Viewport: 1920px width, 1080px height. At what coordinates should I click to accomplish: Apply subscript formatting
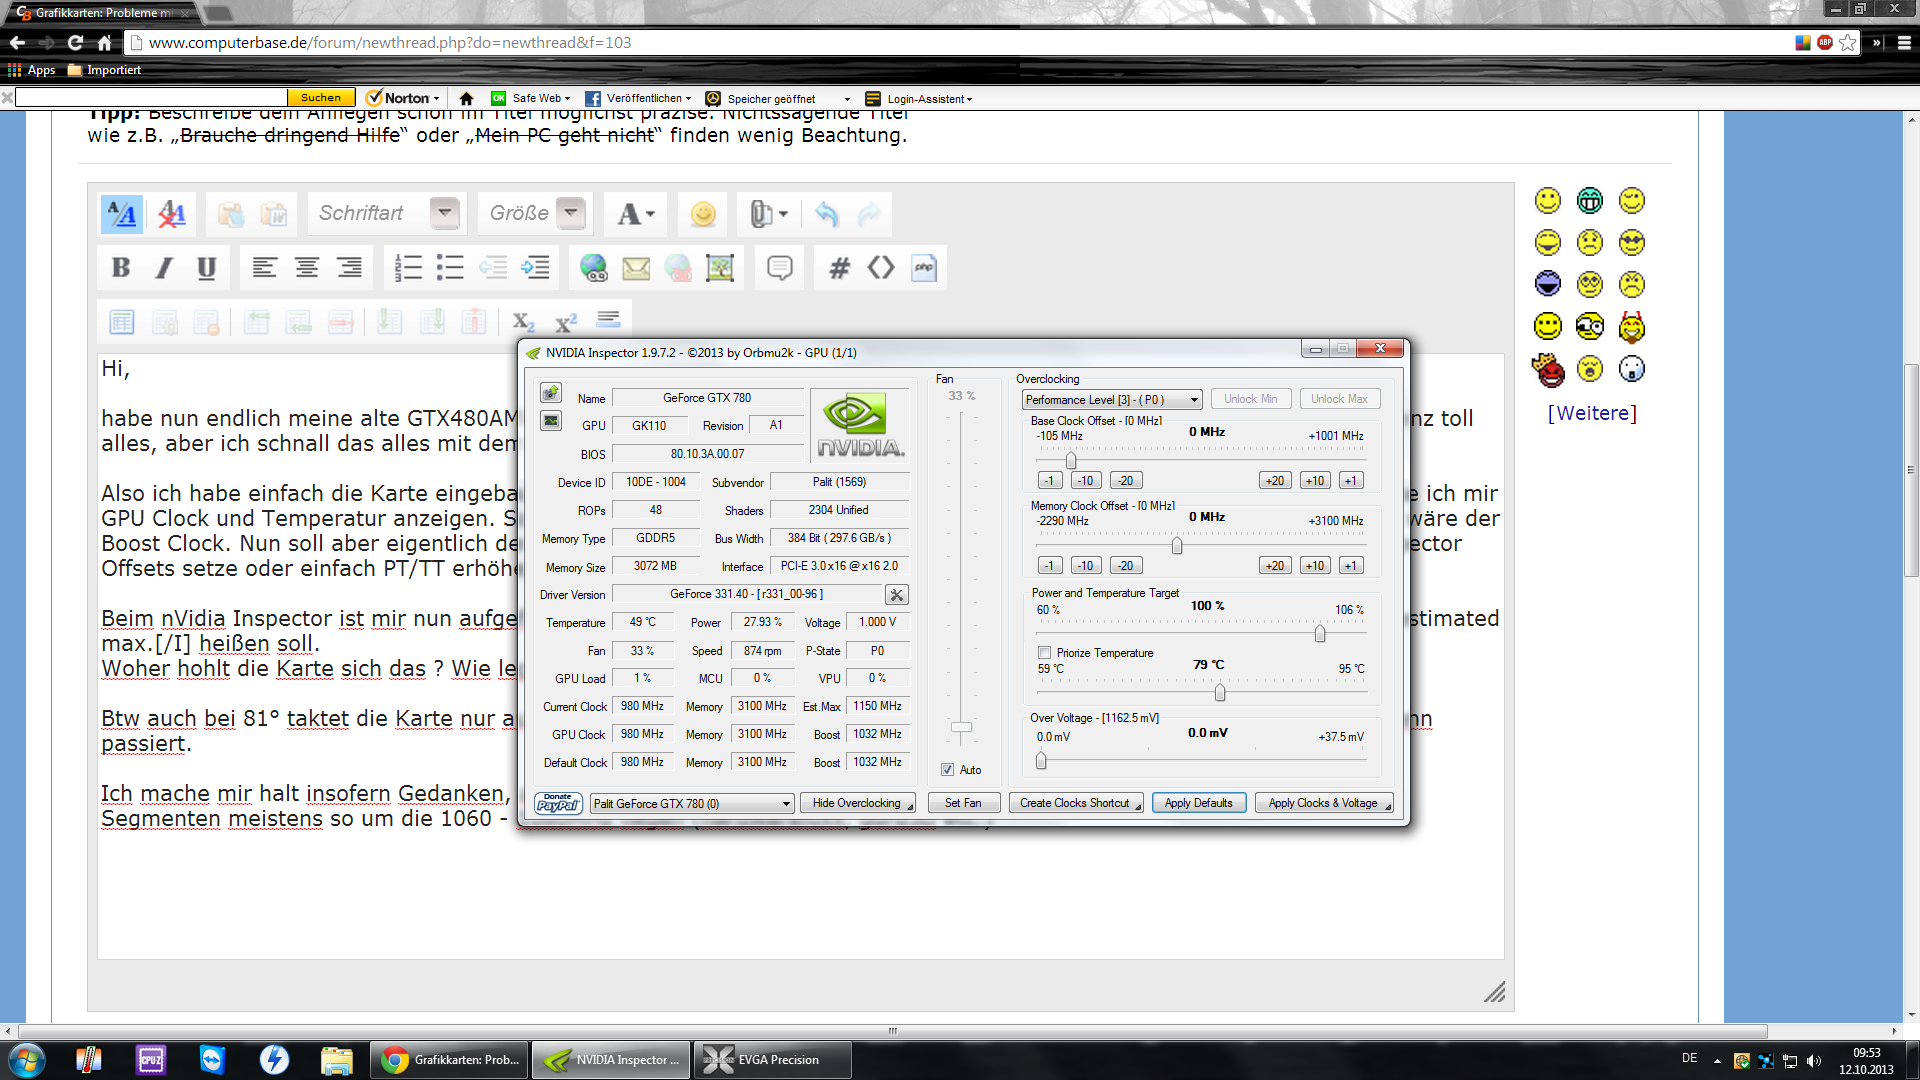[x=523, y=322]
